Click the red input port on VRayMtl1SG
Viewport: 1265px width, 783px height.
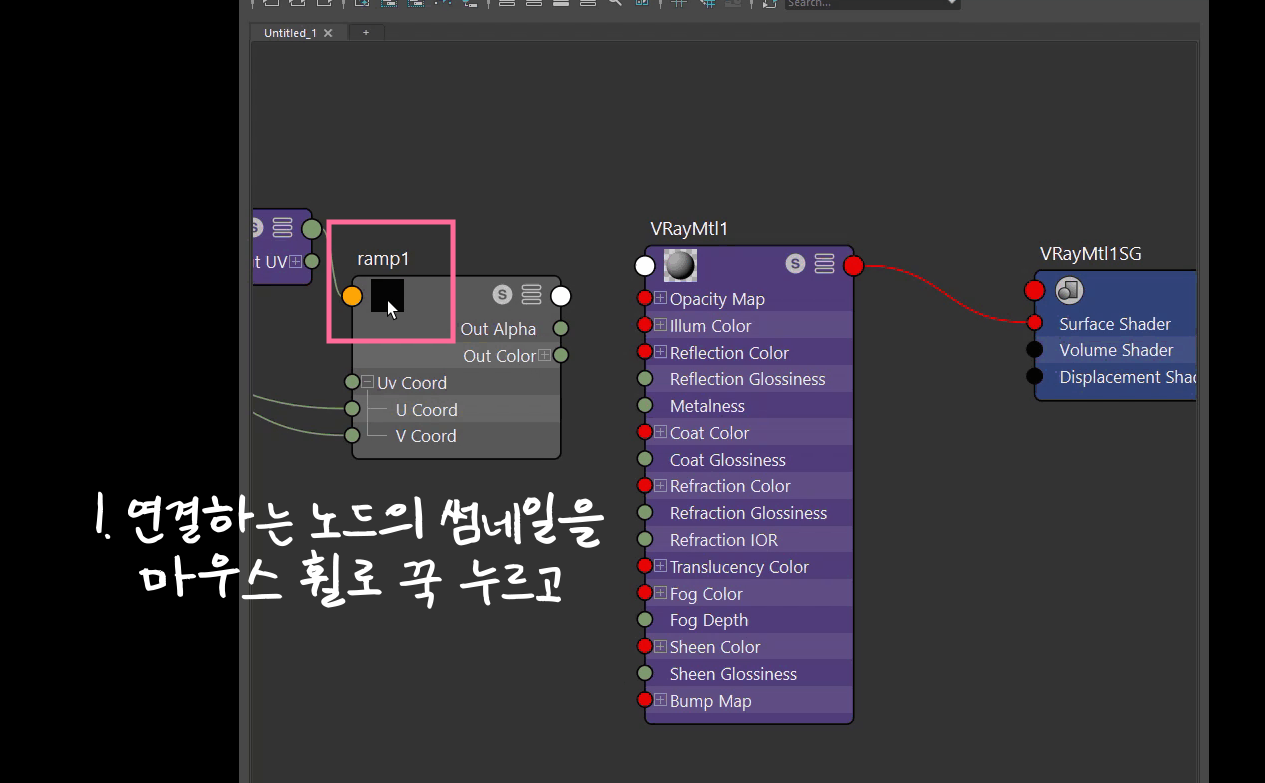pyautogui.click(x=1035, y=290)
